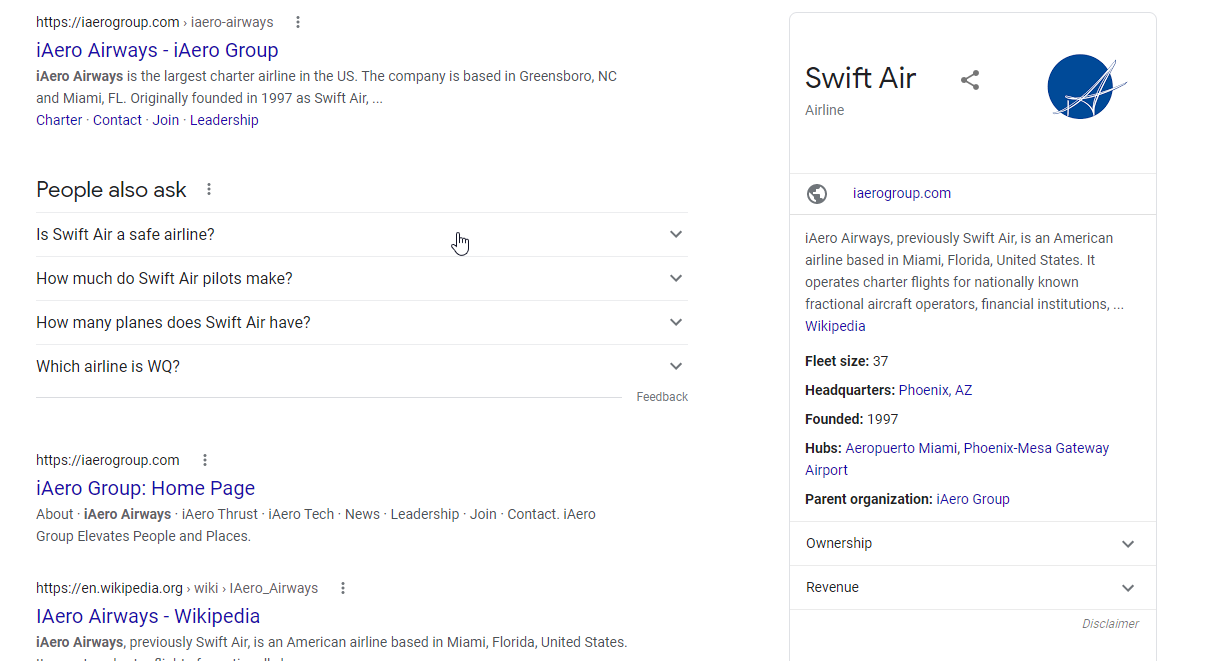Click the 'Founded: 1997' fact

pos(852,419)
